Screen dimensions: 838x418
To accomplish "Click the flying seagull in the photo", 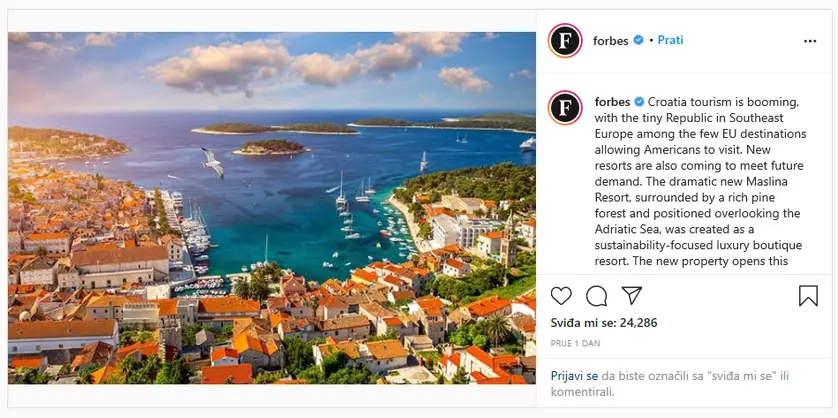I will pyautogui.click(x=211, y=161).
